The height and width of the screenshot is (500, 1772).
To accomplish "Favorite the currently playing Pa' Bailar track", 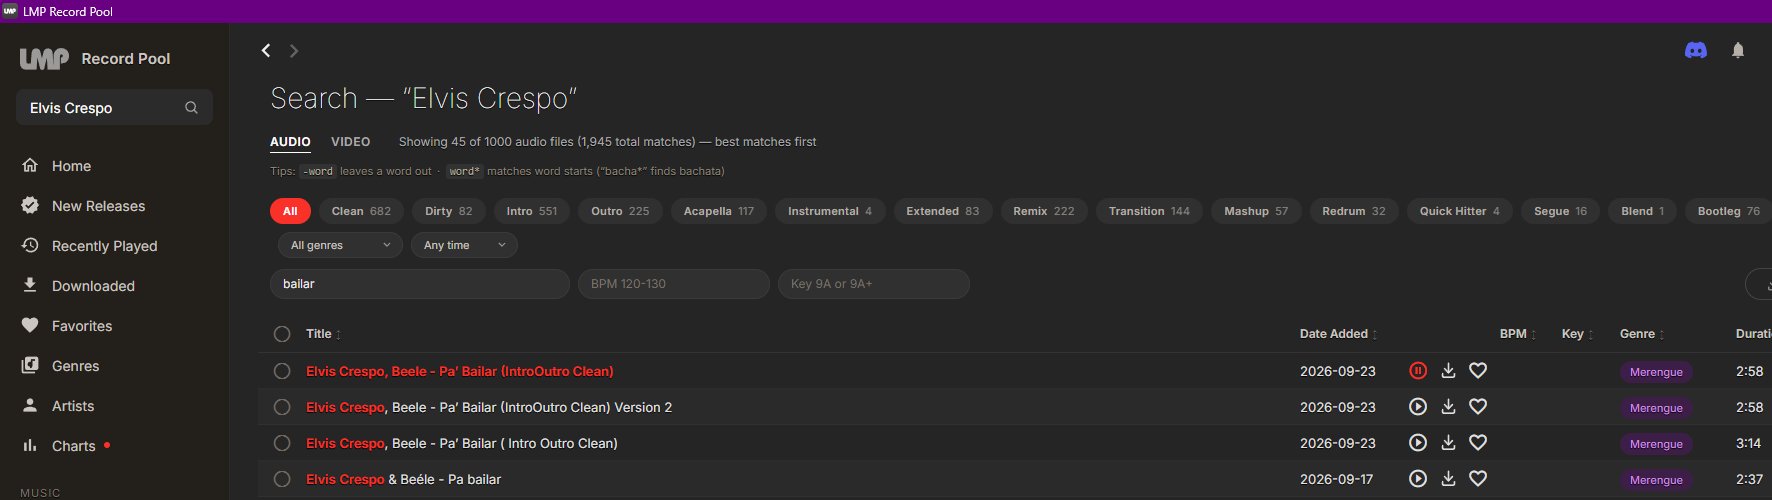I will pos(1478,371).
